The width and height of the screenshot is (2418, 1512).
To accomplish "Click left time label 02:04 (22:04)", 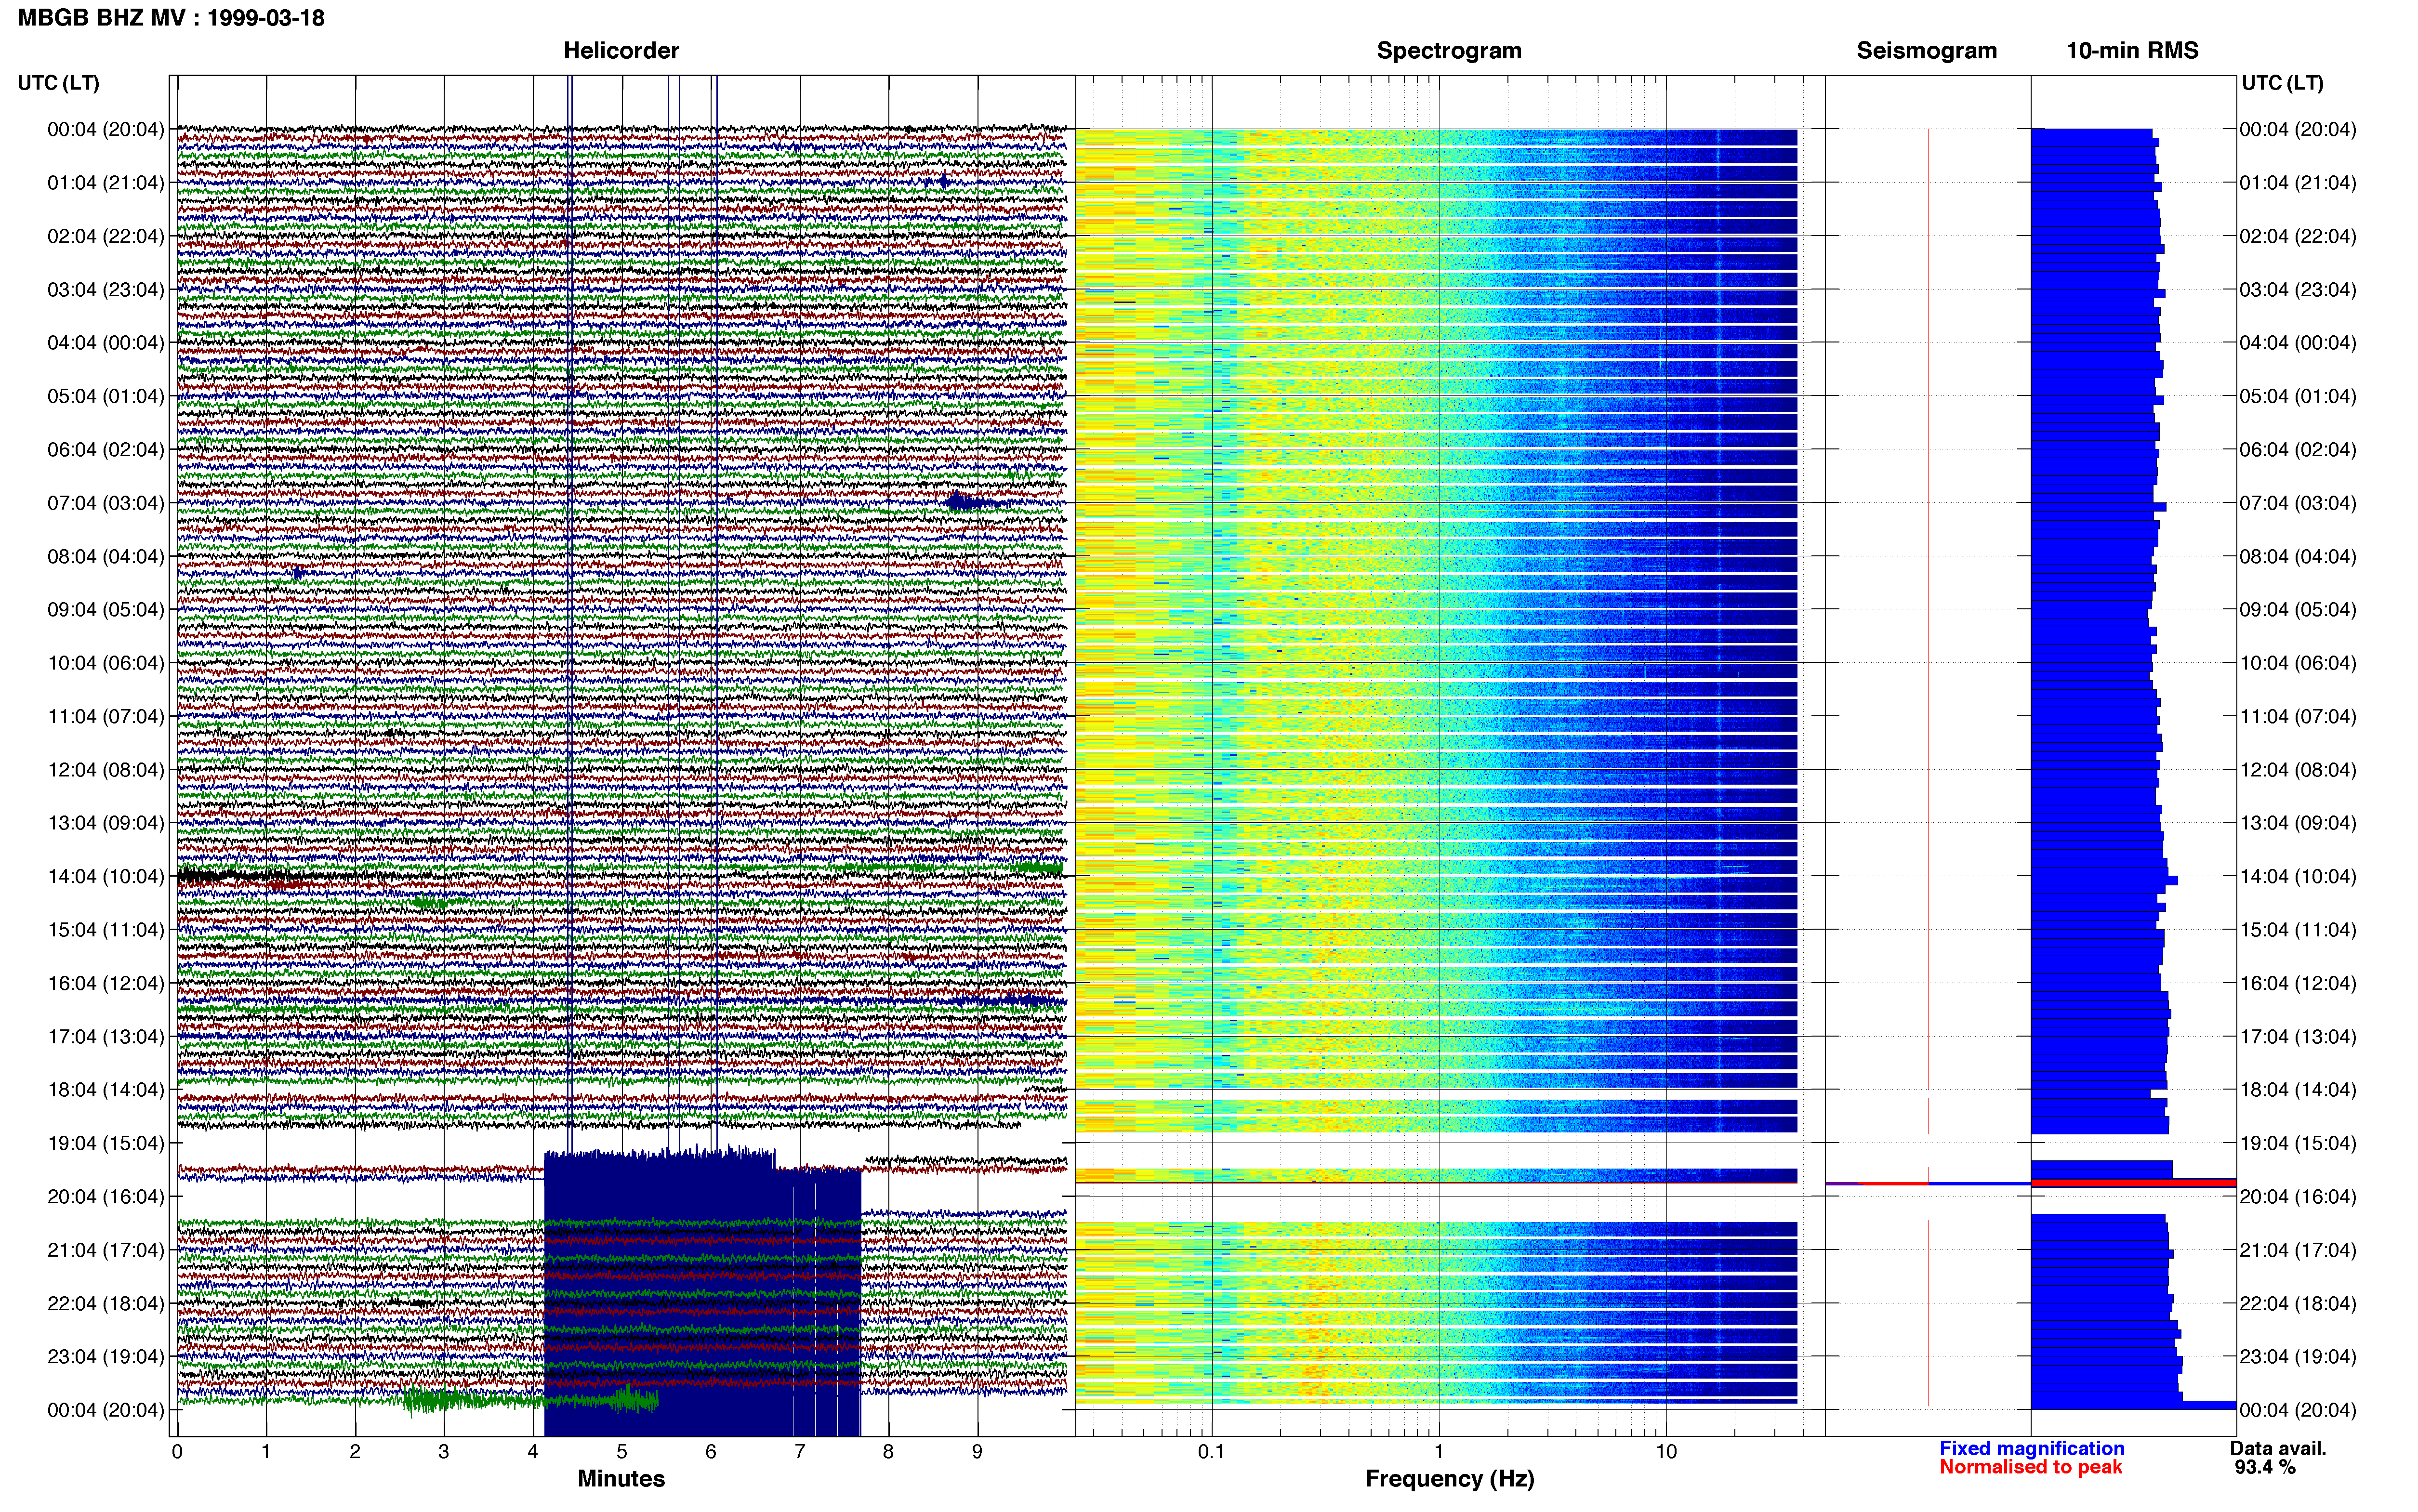I will (106, 236).
